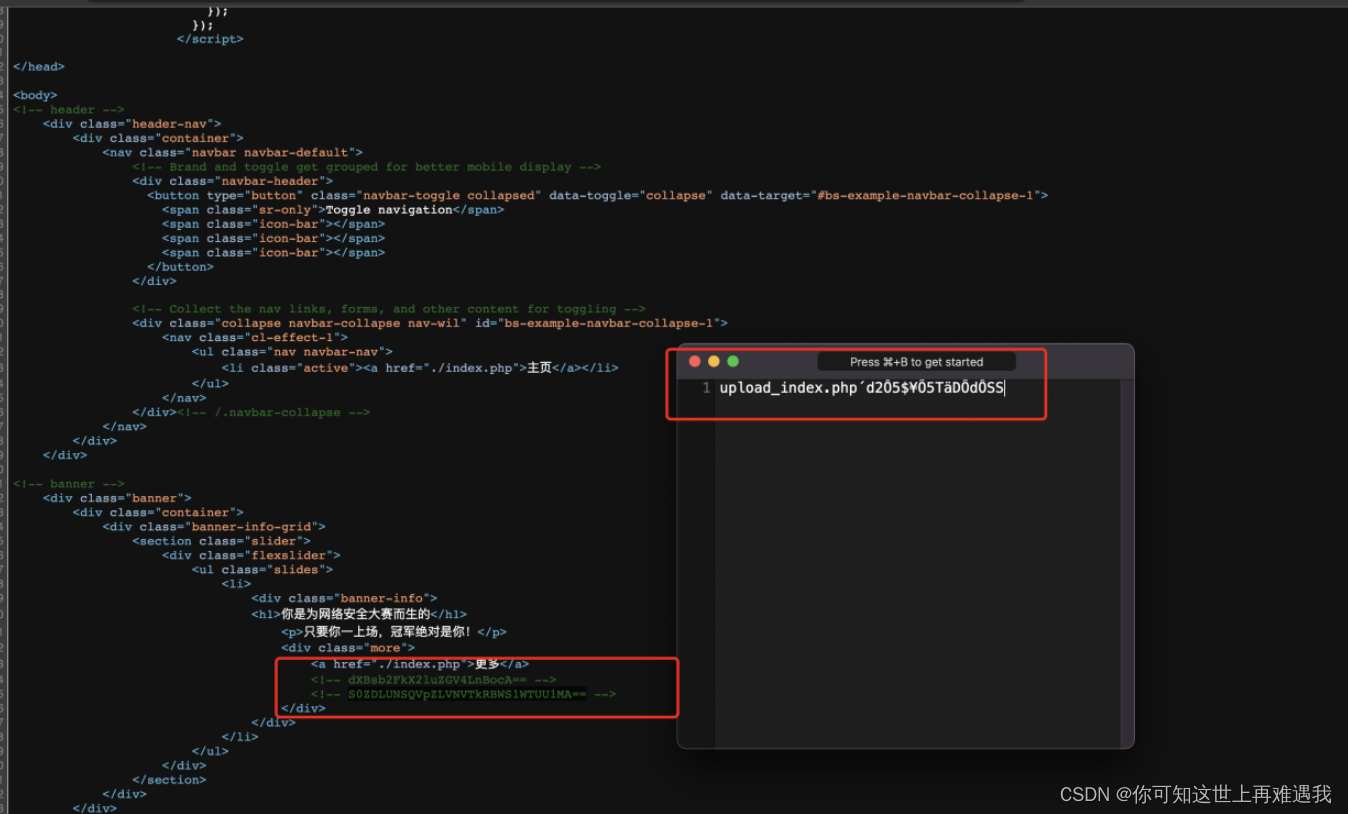1348x814 pixels.
Task: Click the div class 'banner' line
Action: point(117,498)
